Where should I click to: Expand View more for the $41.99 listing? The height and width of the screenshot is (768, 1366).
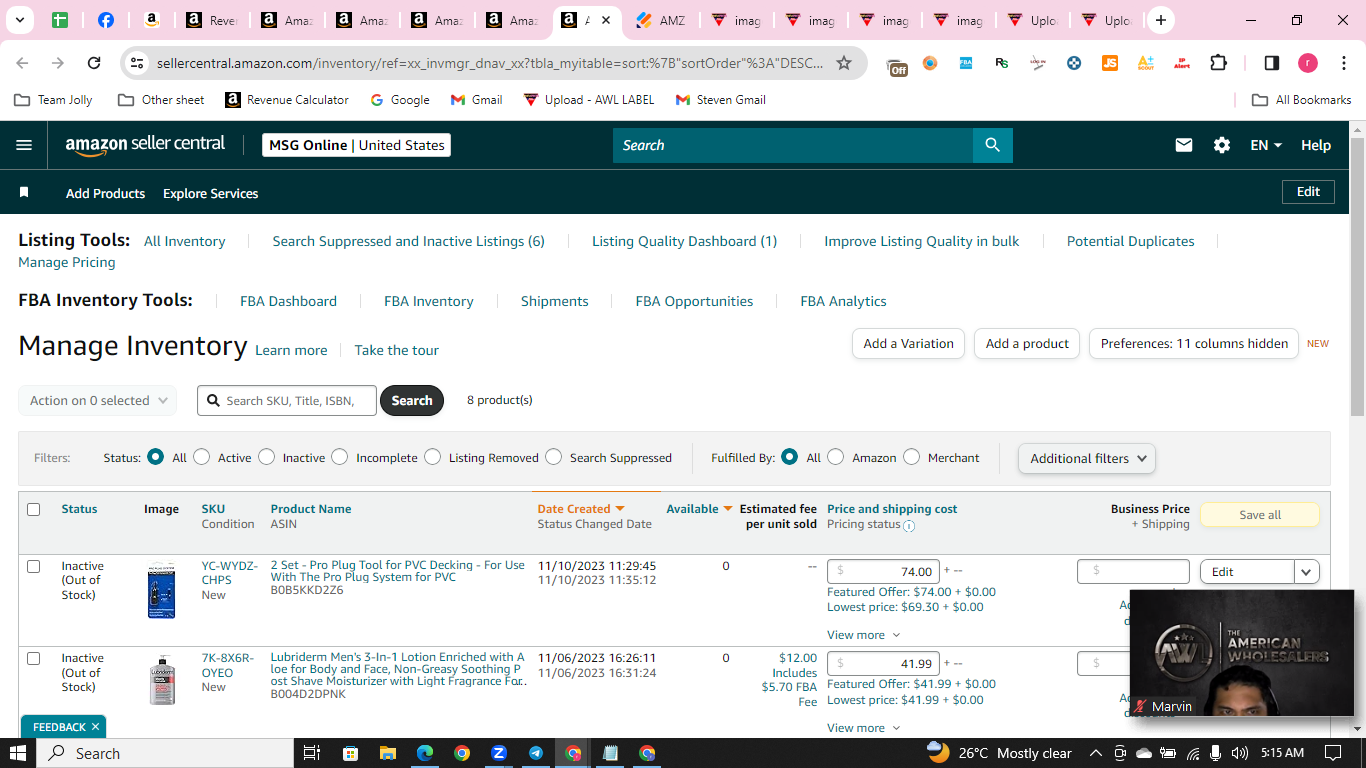pyautogui.click(x=863, y=728)
